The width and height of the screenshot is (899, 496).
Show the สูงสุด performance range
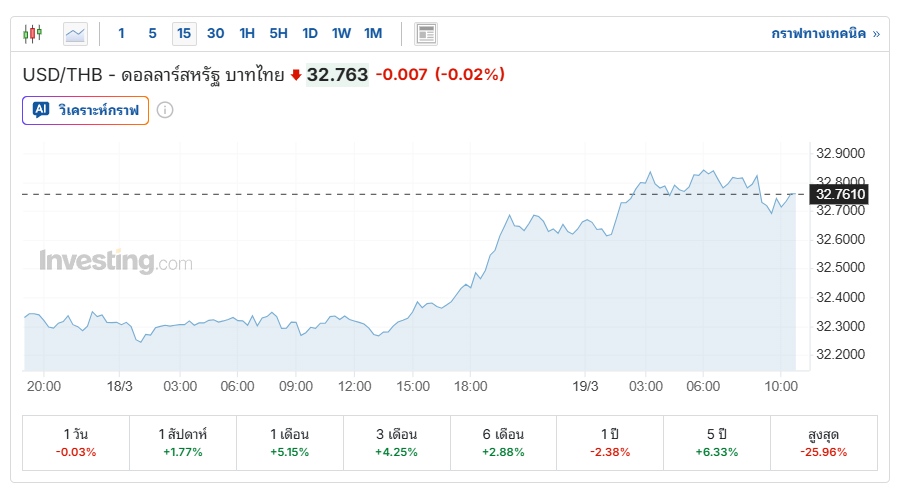[x=823, y=442]
